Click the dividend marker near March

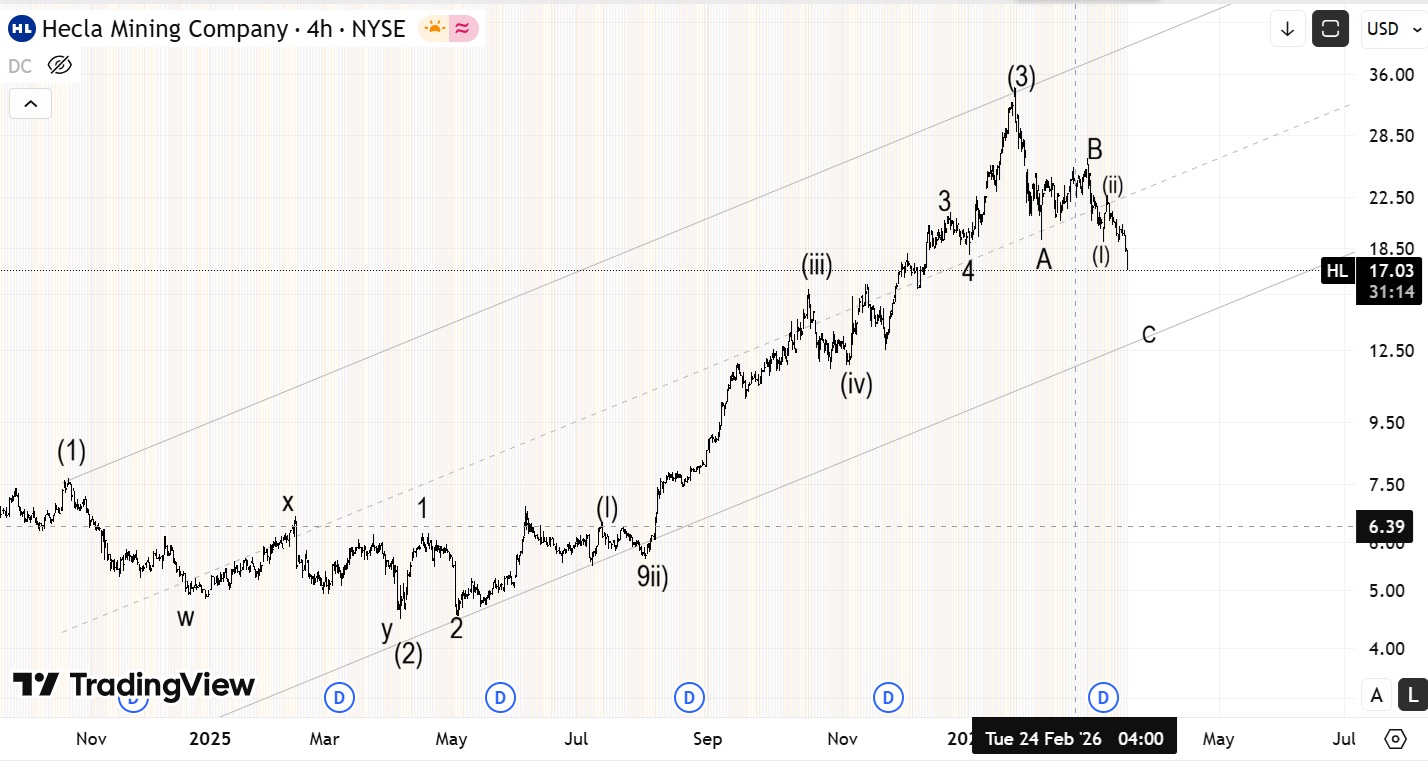click(339, 697)
